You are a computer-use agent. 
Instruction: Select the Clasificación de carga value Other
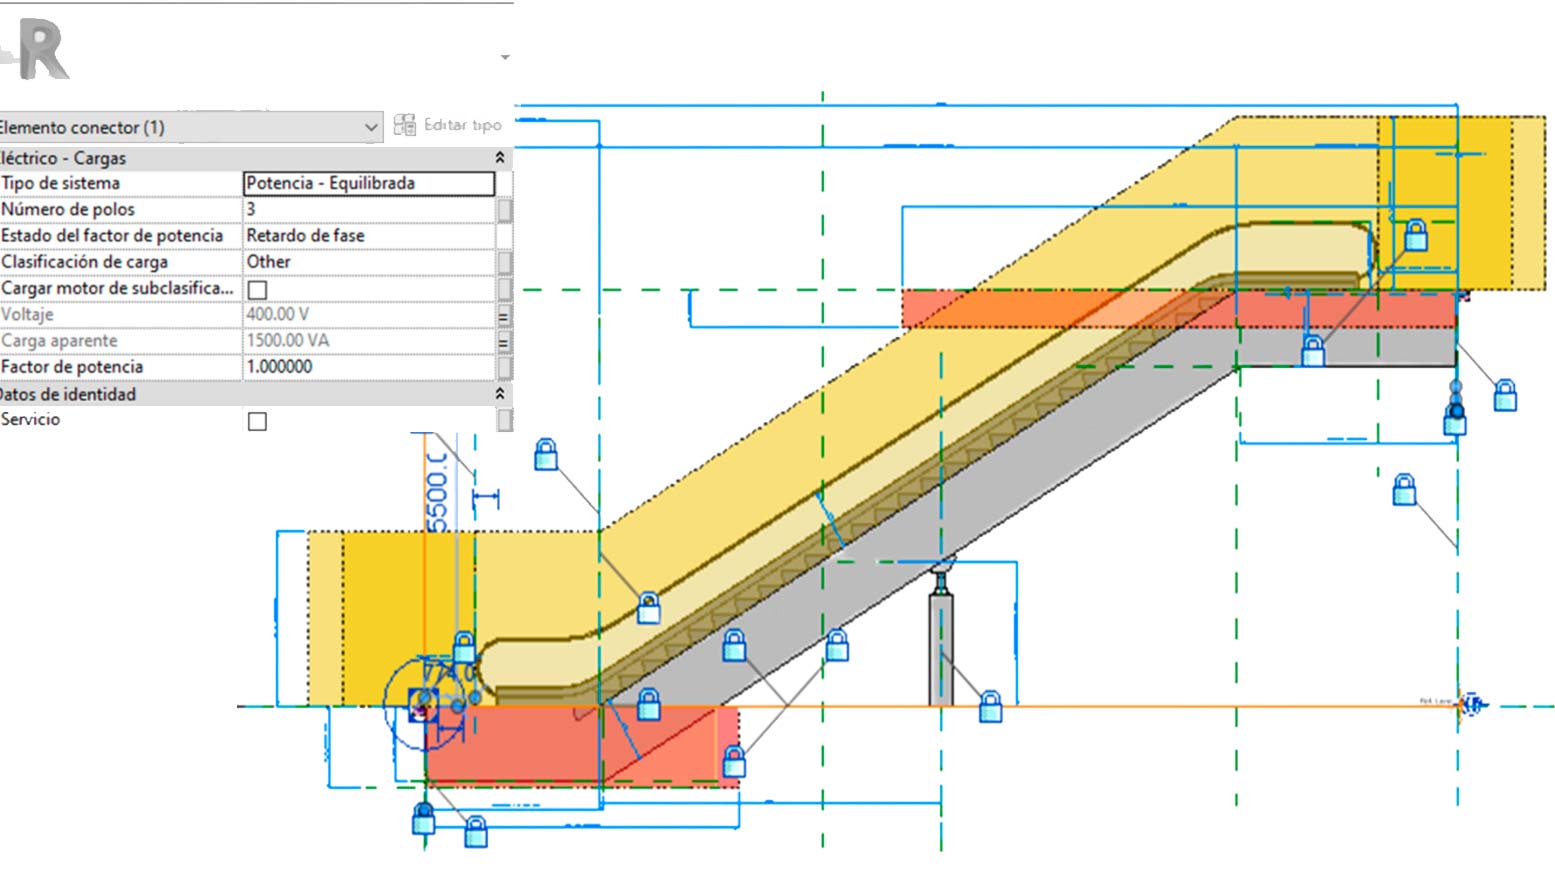tap(369, 262)
